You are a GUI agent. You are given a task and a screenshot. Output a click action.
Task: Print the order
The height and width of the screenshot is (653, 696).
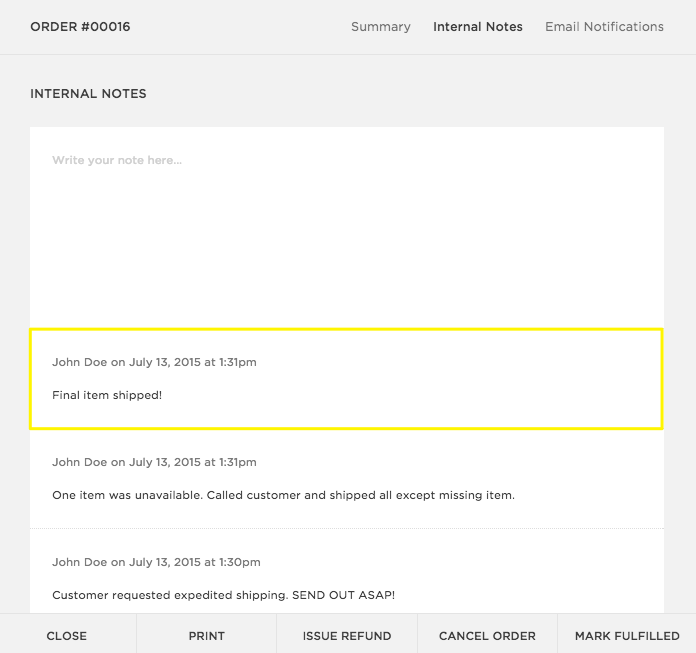[x=206, y=635]
